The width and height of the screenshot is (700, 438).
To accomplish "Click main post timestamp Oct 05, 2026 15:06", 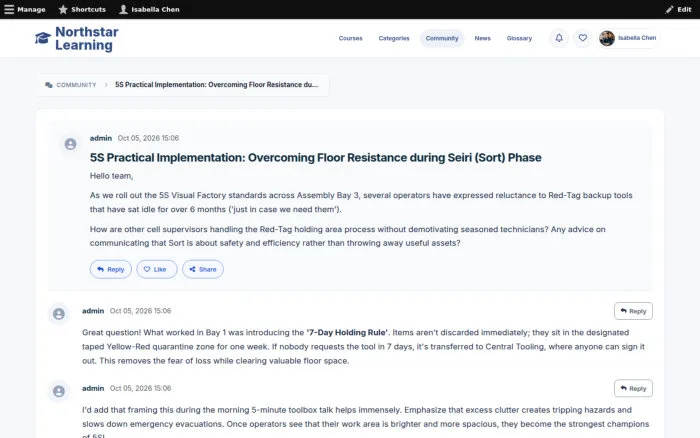I will tap(148, 138).
